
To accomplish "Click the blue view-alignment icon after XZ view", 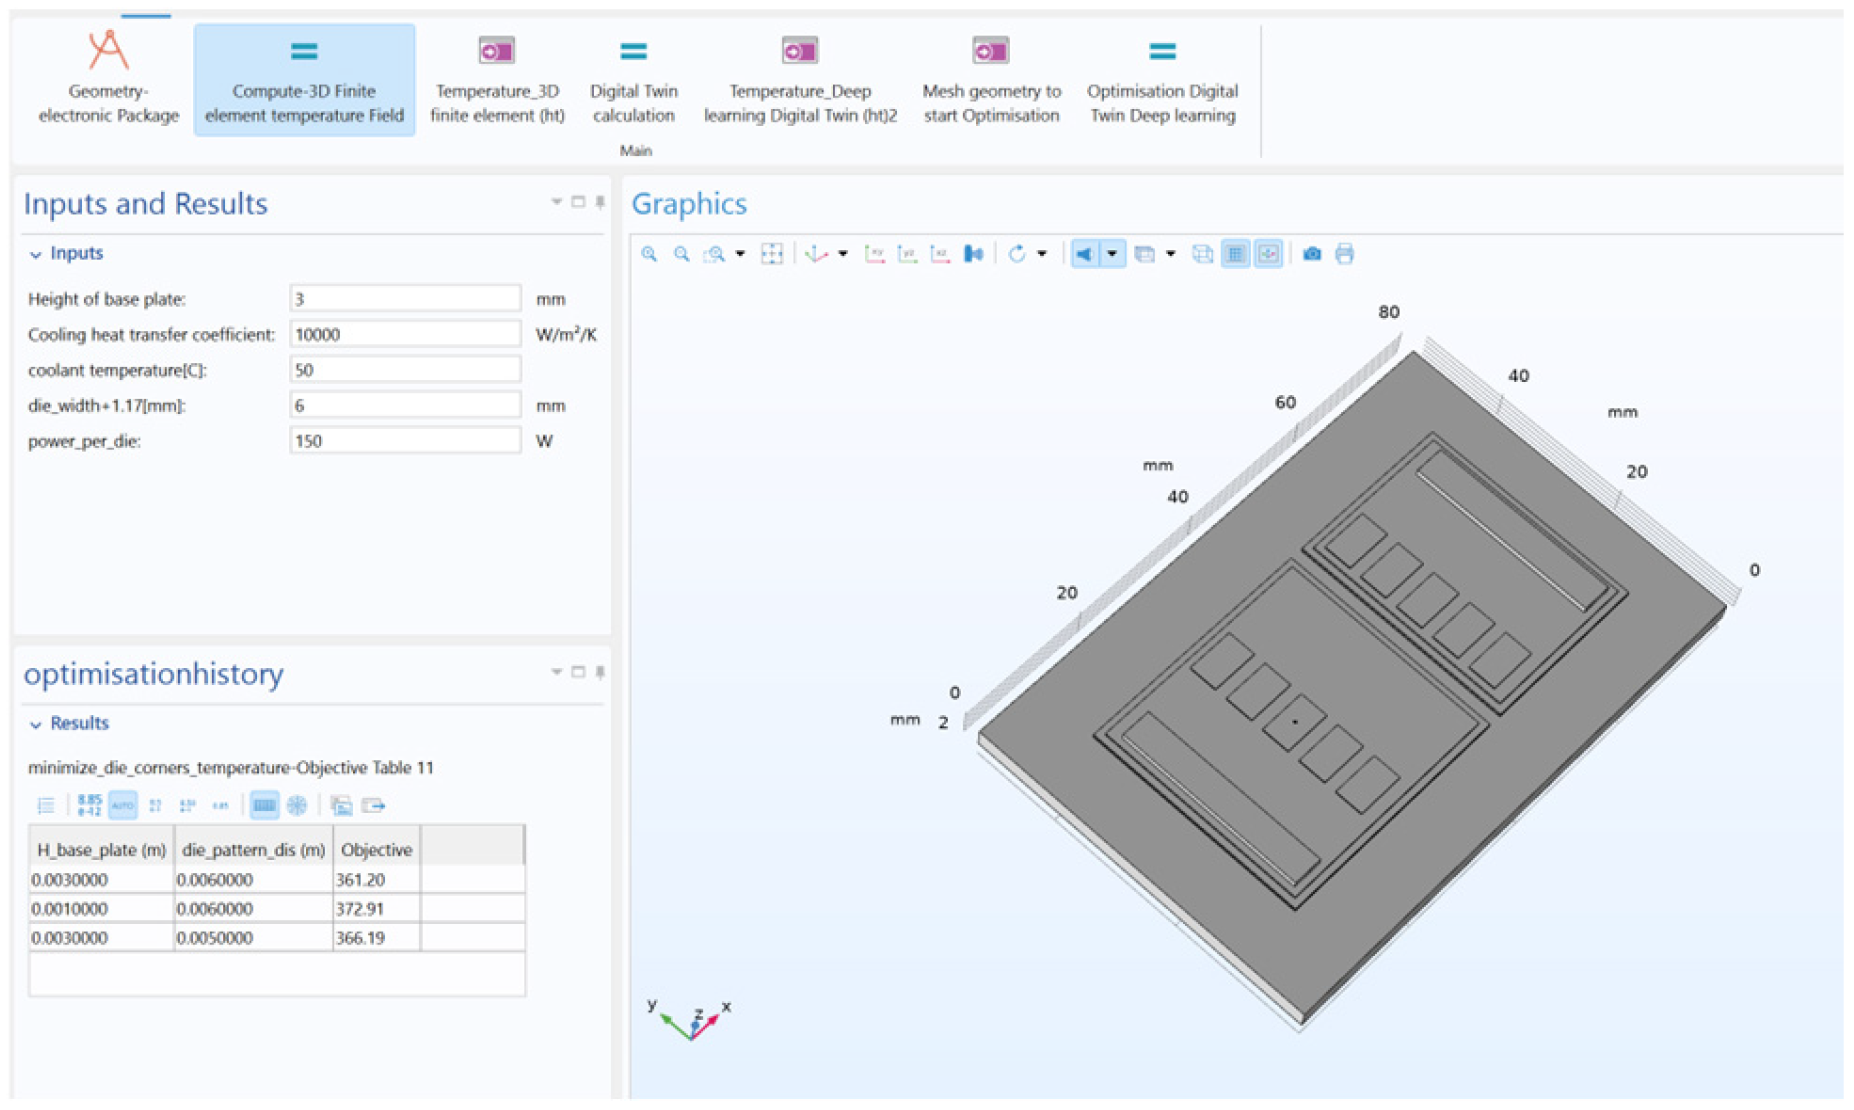I will click(973, 254).
